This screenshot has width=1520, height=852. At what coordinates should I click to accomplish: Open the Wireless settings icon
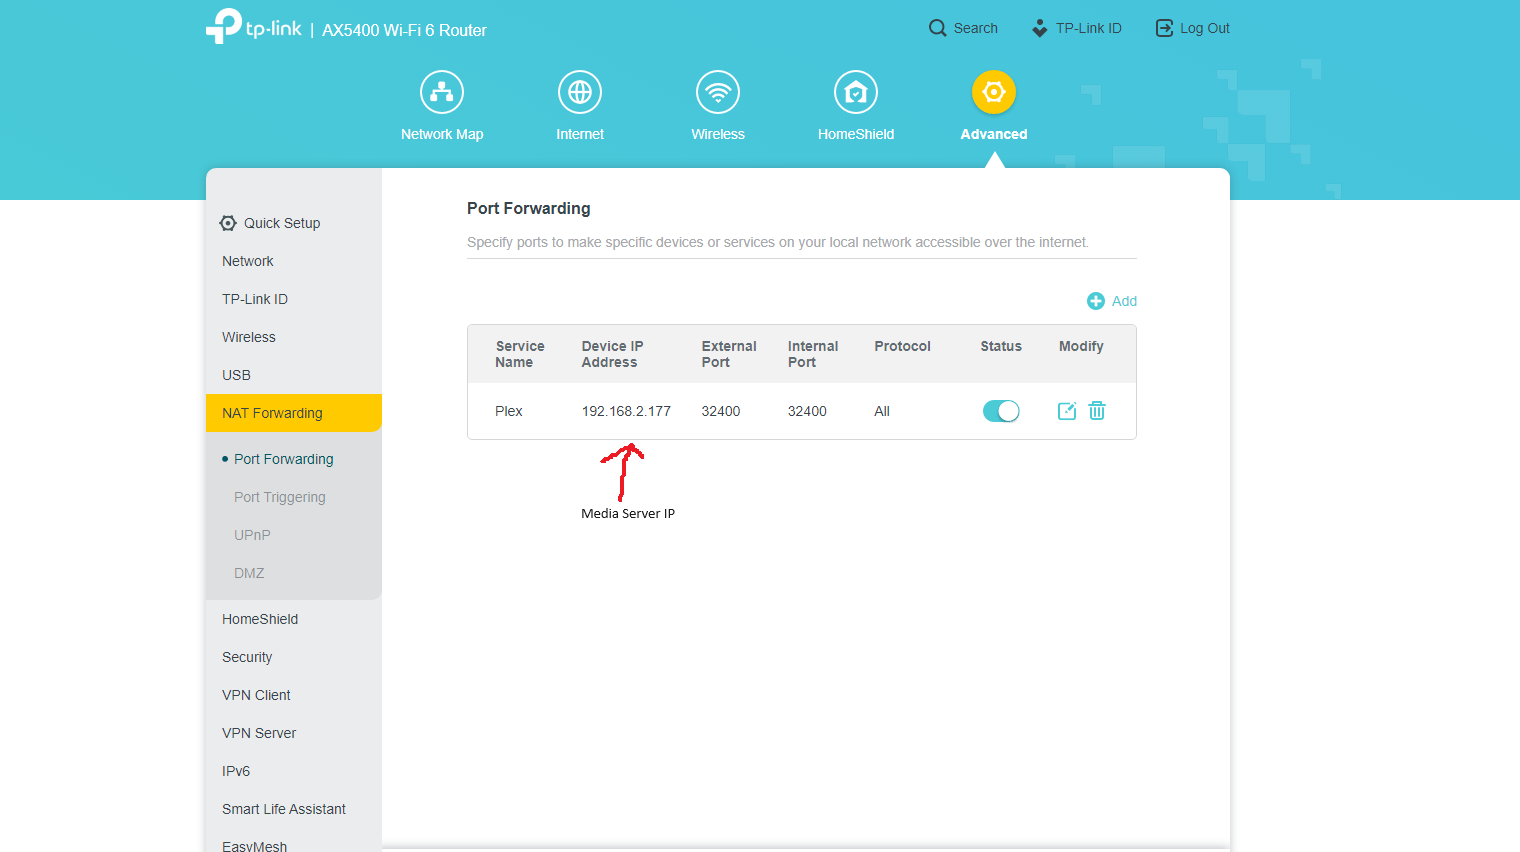tap(718, 92)
